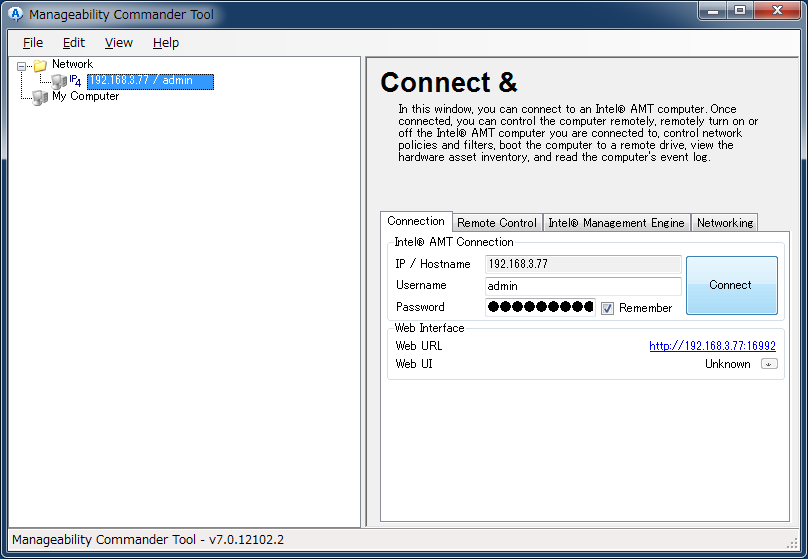Screen dimensions: 808x559
Task: Switch to Intel Management Engine tab
Action: (x=616, y=223)
